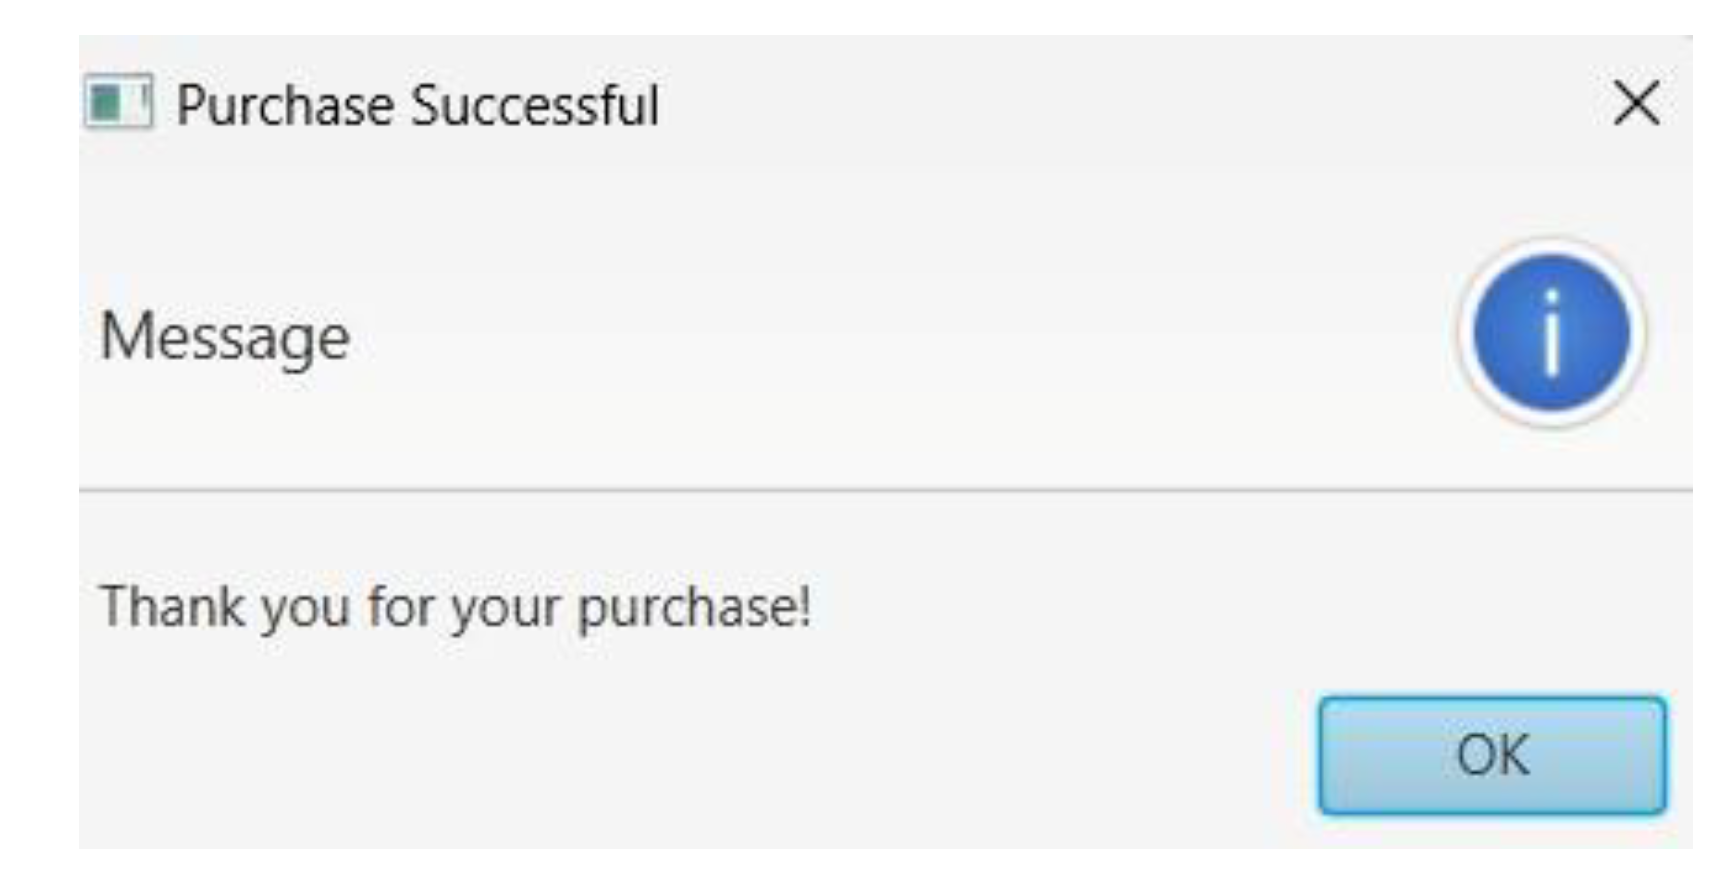Click the "Purchase Successful" window title
Image resolution: width=1720 pixels, height=882 pixels.
(417, 105)
